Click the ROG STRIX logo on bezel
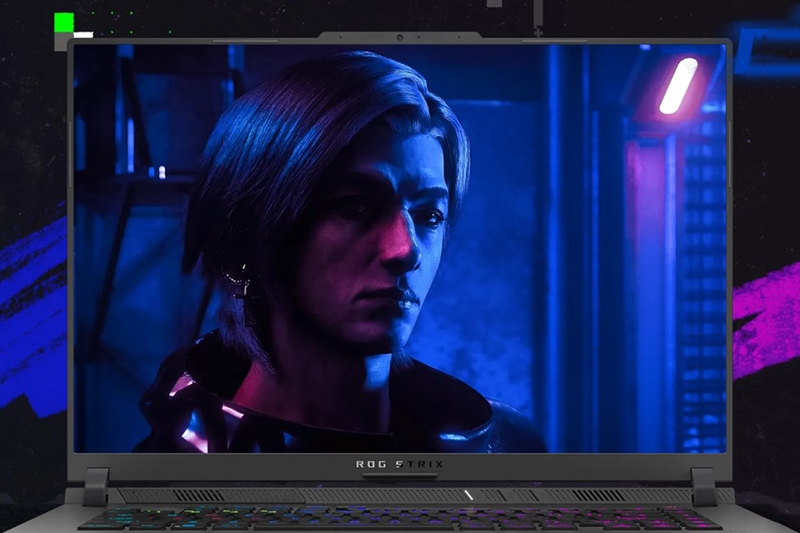 pyautogui.click(x=399, y=464)
